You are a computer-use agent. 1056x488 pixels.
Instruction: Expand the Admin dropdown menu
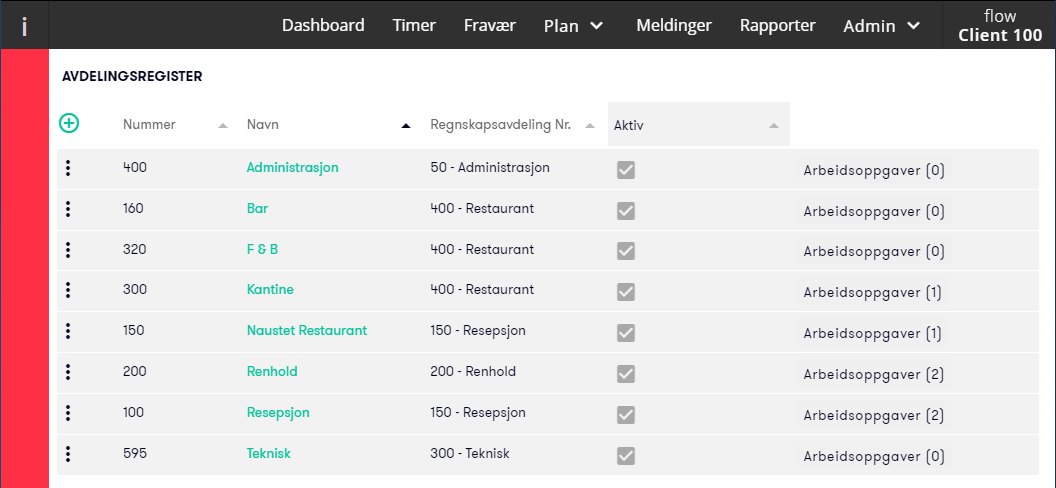(882, 26)
